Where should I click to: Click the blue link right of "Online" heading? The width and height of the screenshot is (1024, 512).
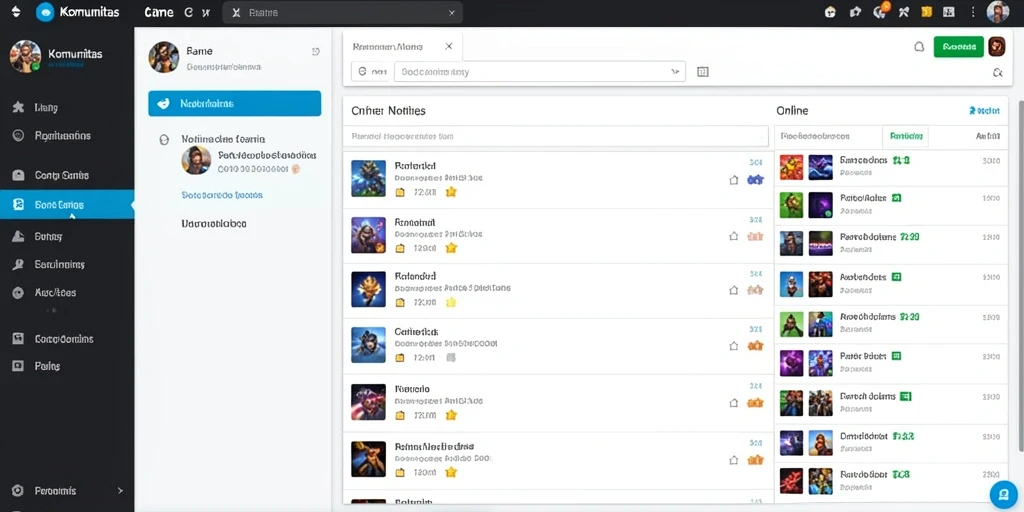(x=984, y=111)
